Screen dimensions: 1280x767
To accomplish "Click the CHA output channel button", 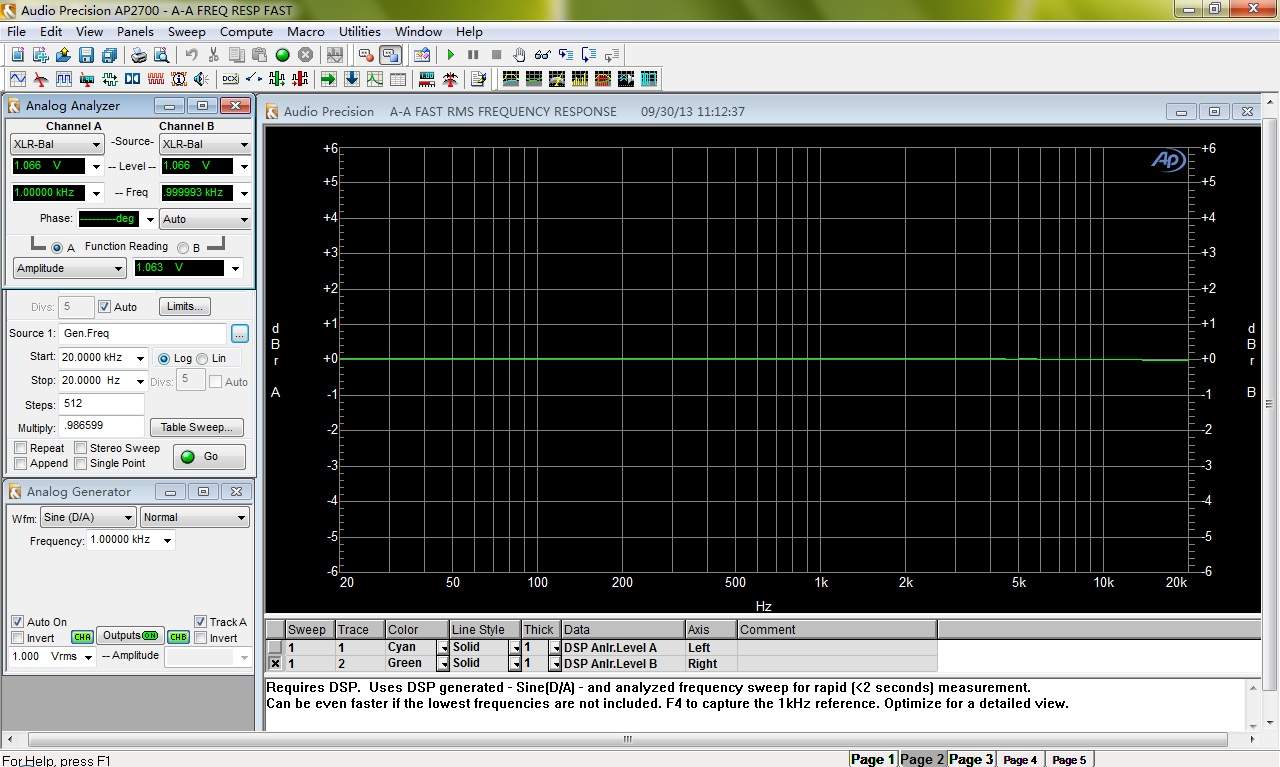I will click(x=82, y=637).
